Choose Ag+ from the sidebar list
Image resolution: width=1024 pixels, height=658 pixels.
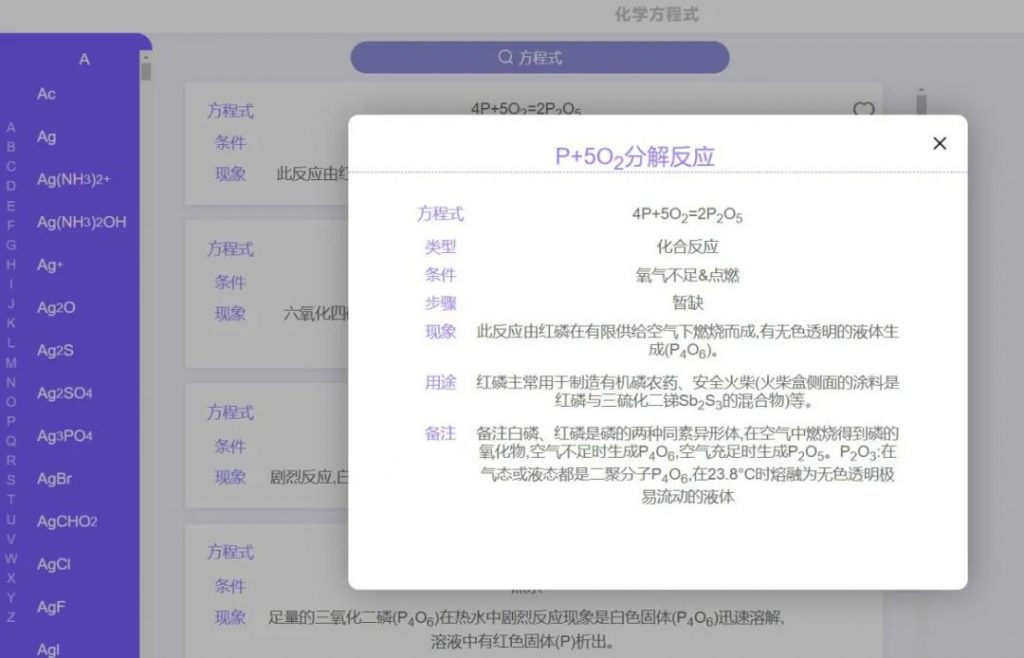(50, 265)
